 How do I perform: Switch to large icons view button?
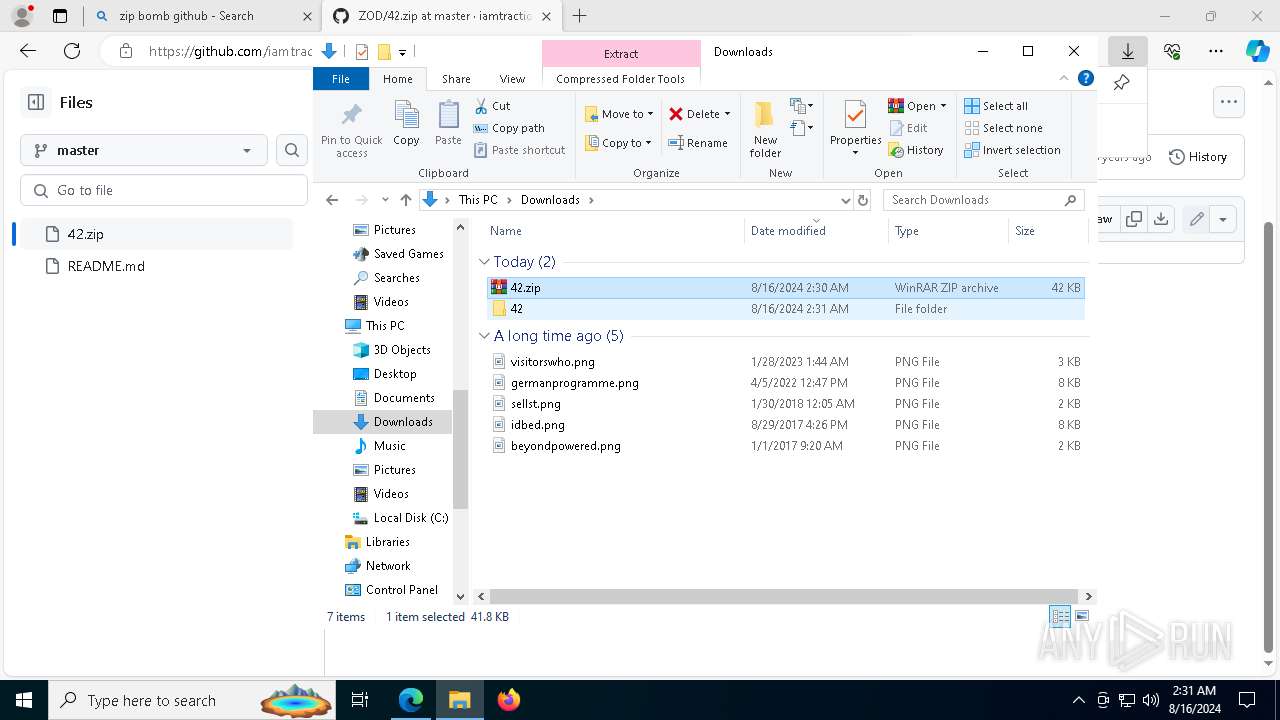pyautogui.click(x=1081, y=616)
